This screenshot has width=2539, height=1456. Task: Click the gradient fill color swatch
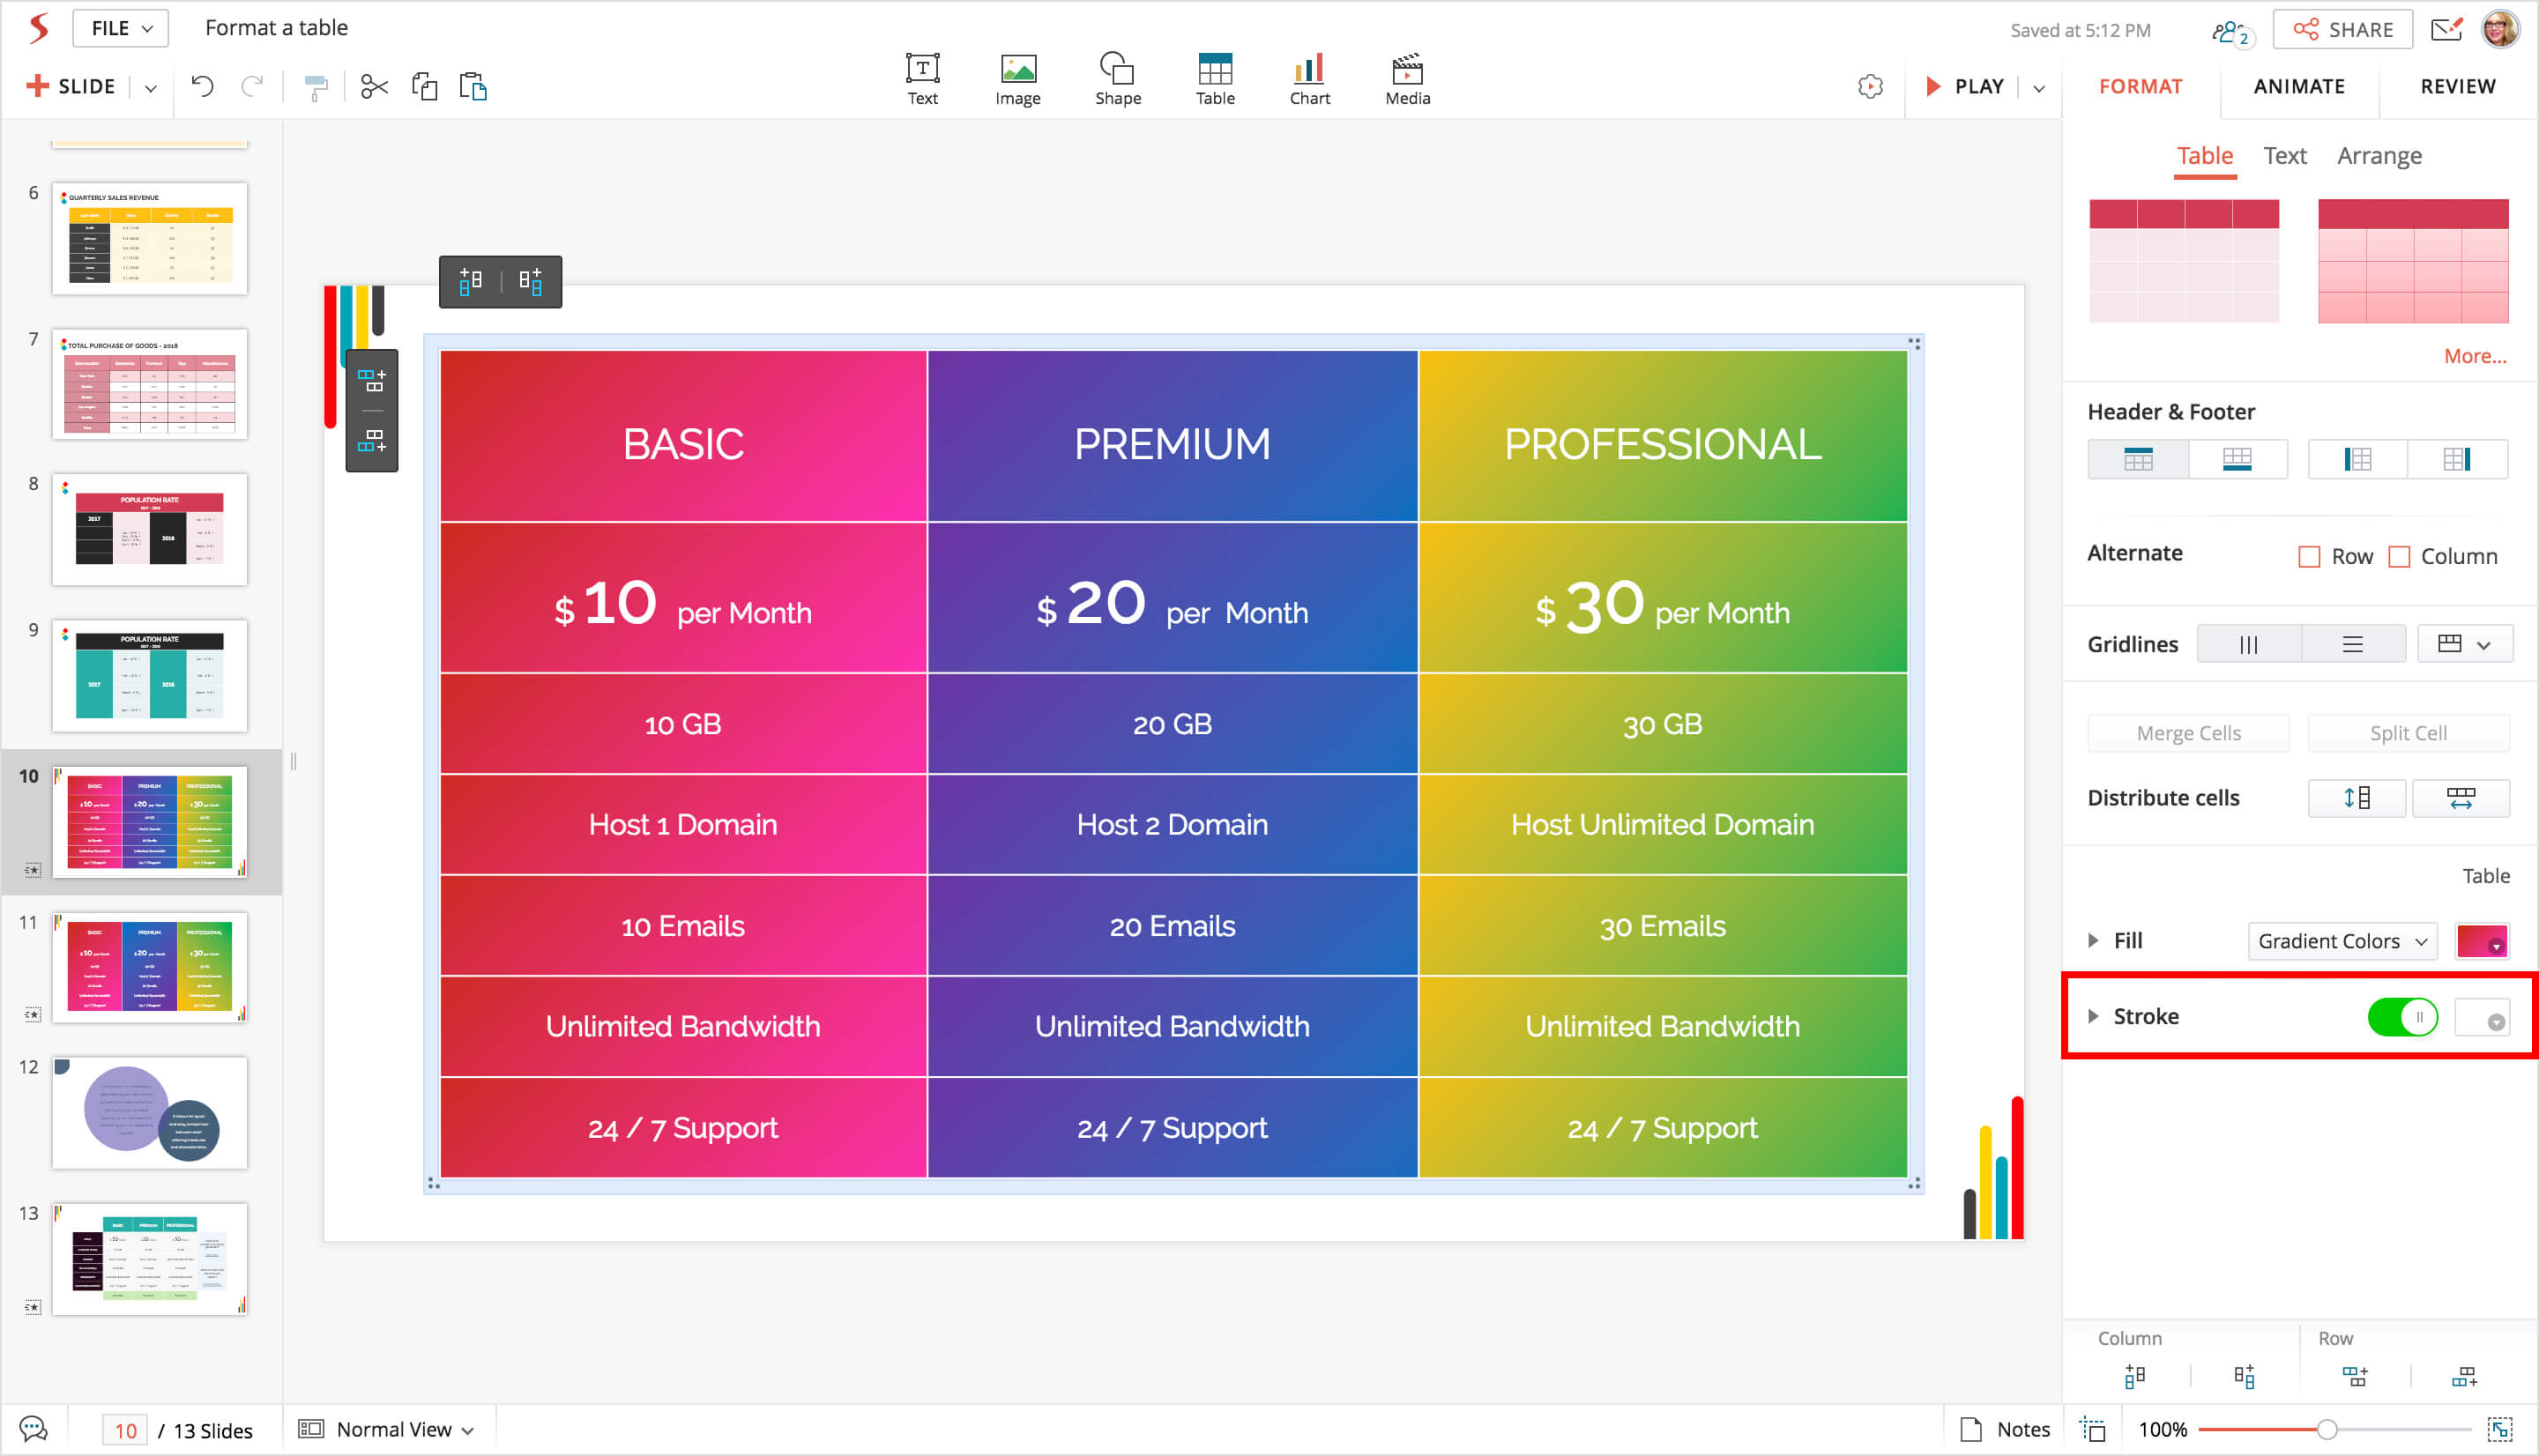pos(2481,941)
